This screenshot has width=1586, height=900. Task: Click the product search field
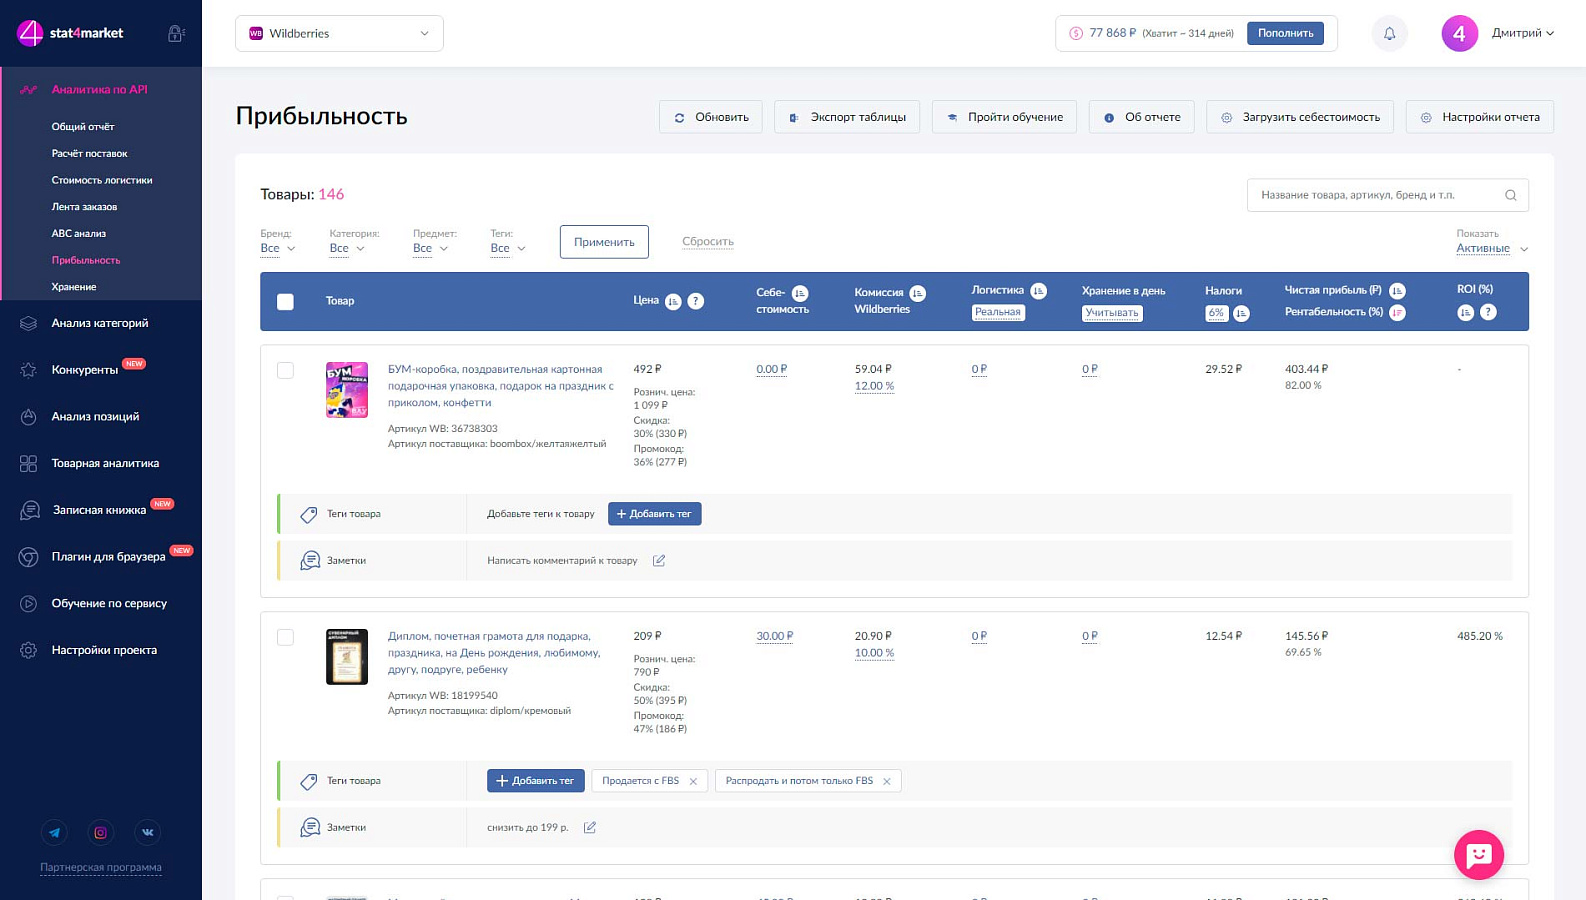point(1387,195)
